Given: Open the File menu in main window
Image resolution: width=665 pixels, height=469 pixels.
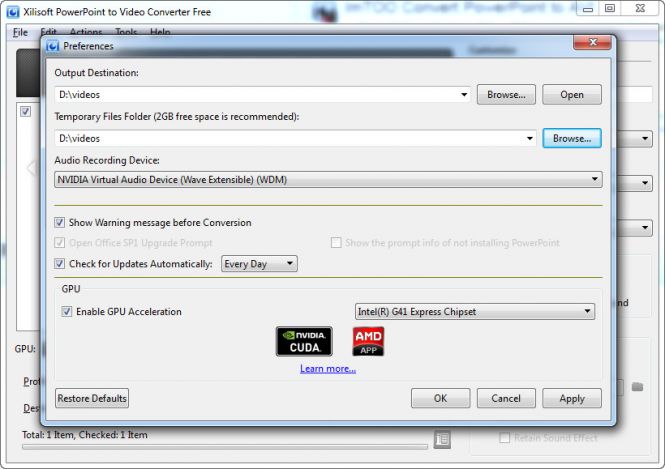Looking at the screenshot, I should (x=20, y=32).
